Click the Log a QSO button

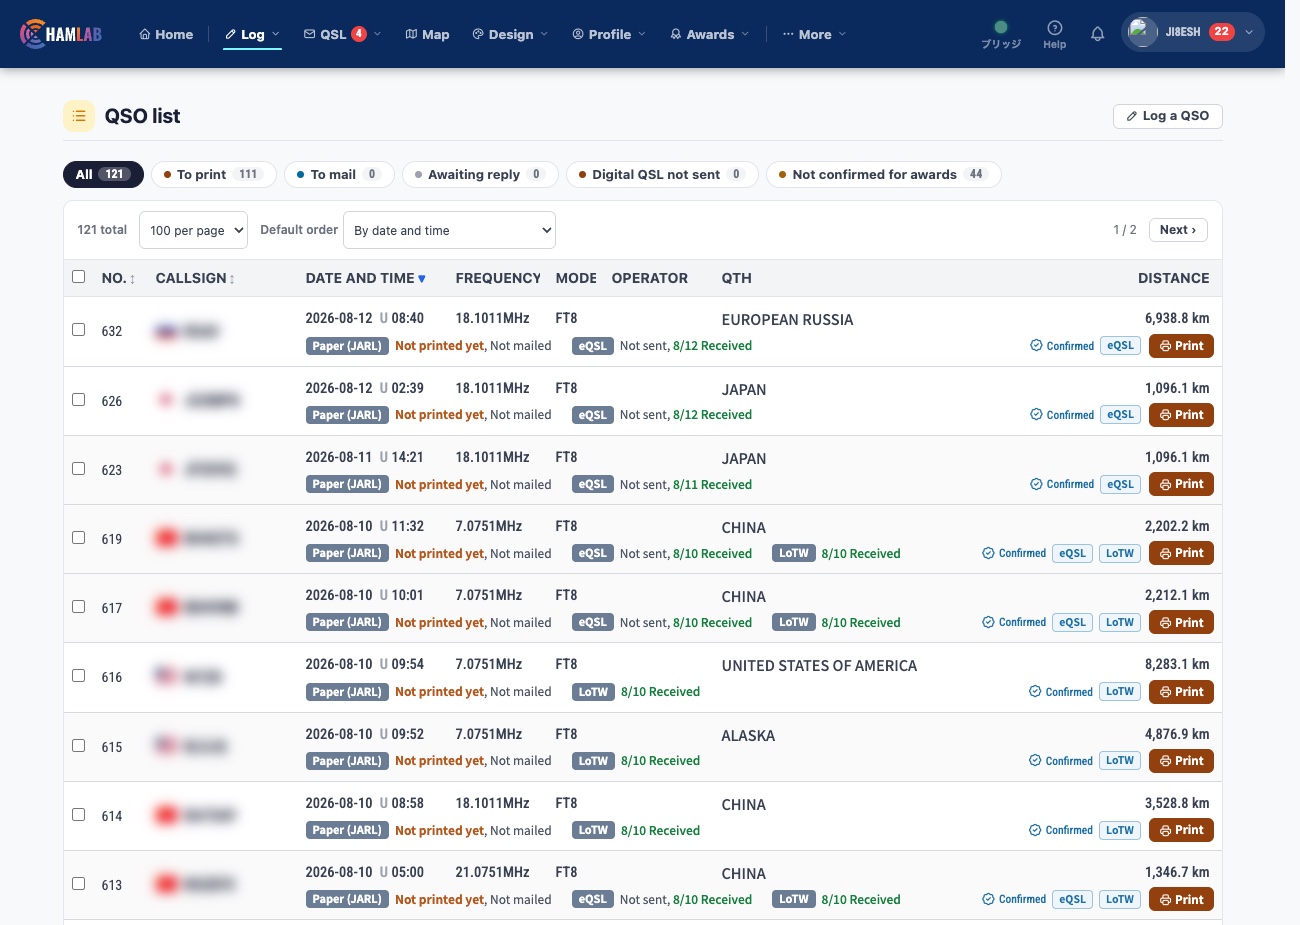[x=1167, y=116]
